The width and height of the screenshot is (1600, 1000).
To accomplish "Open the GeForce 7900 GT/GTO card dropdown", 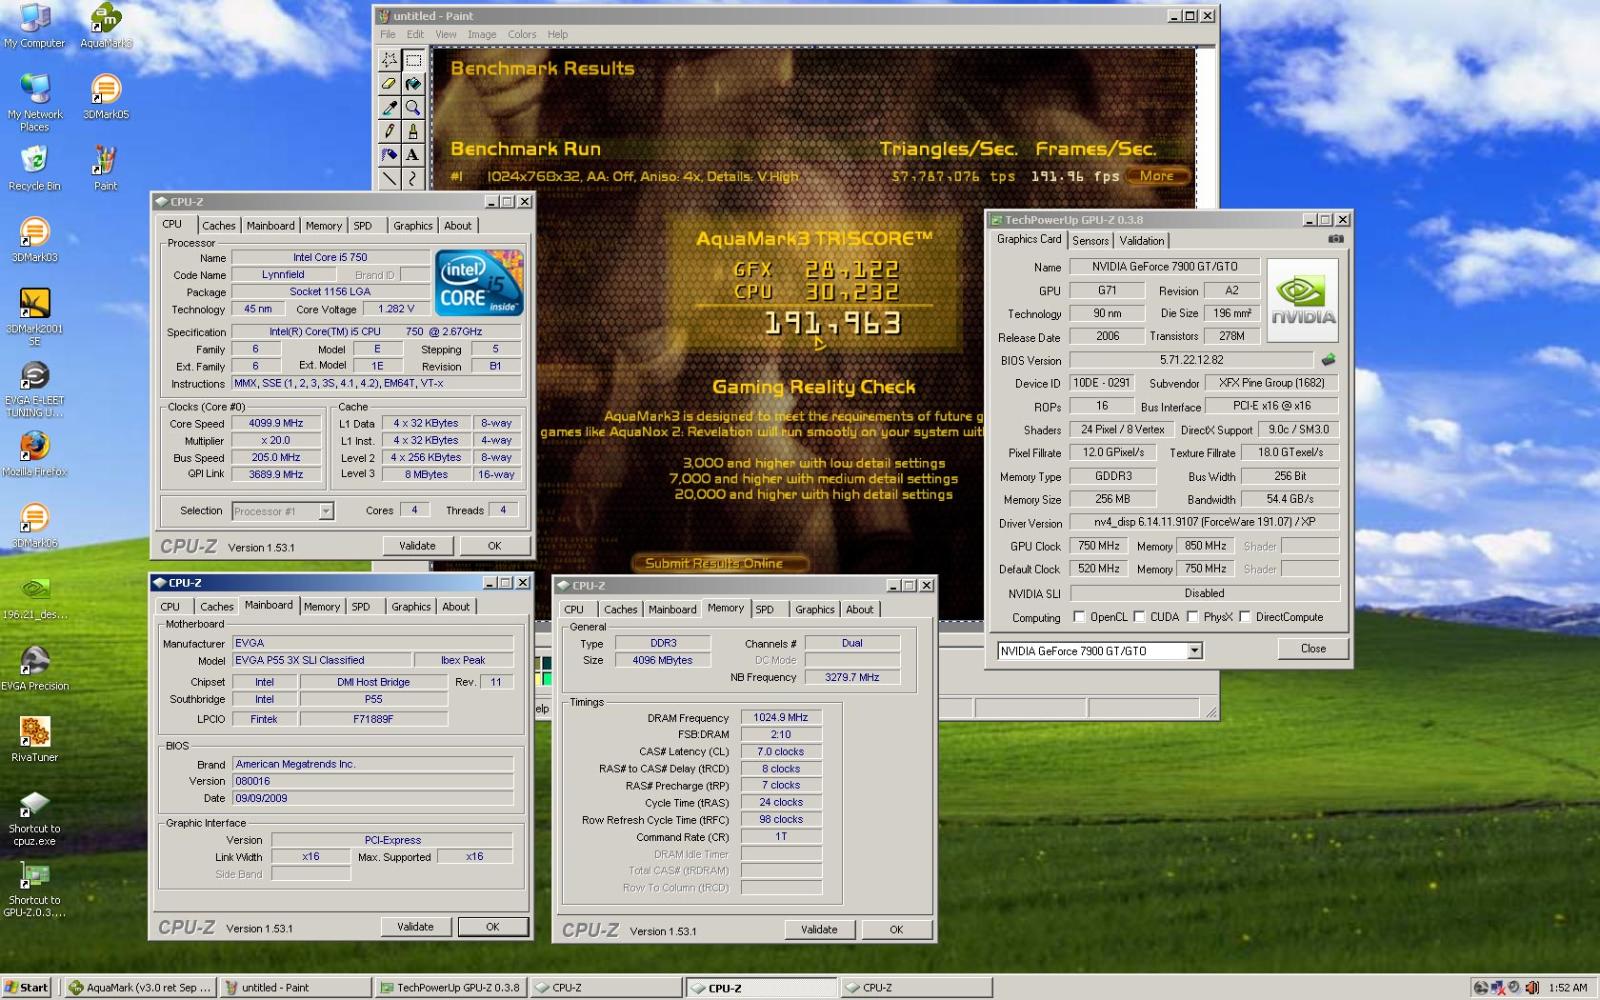I will click(x=1194, y=651).
